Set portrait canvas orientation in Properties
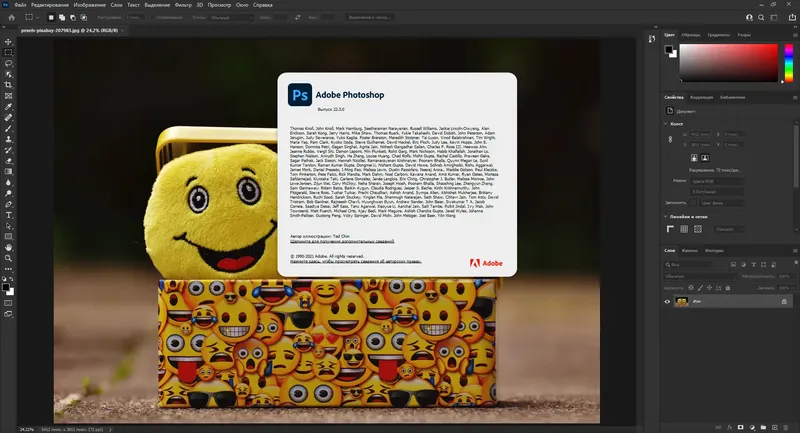Screen dimensions: 800x433 point(694,158)
